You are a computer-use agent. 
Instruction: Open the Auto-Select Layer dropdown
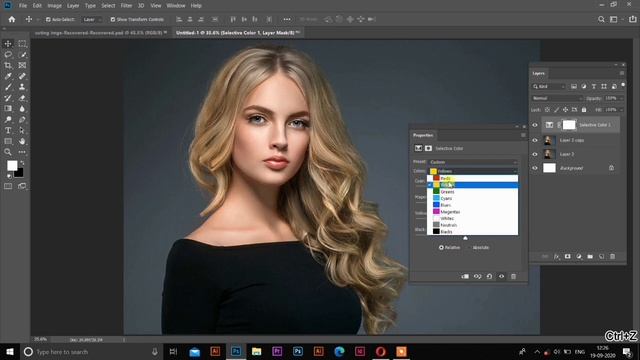tap(92, 19)
